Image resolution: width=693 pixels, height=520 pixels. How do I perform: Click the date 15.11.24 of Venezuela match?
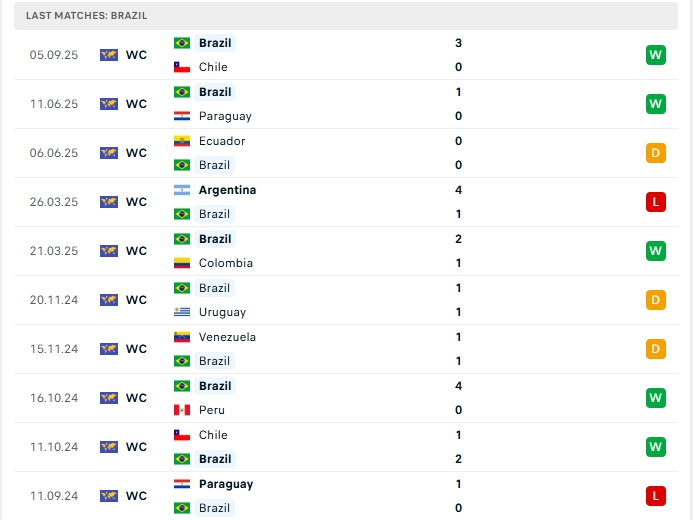54,349
